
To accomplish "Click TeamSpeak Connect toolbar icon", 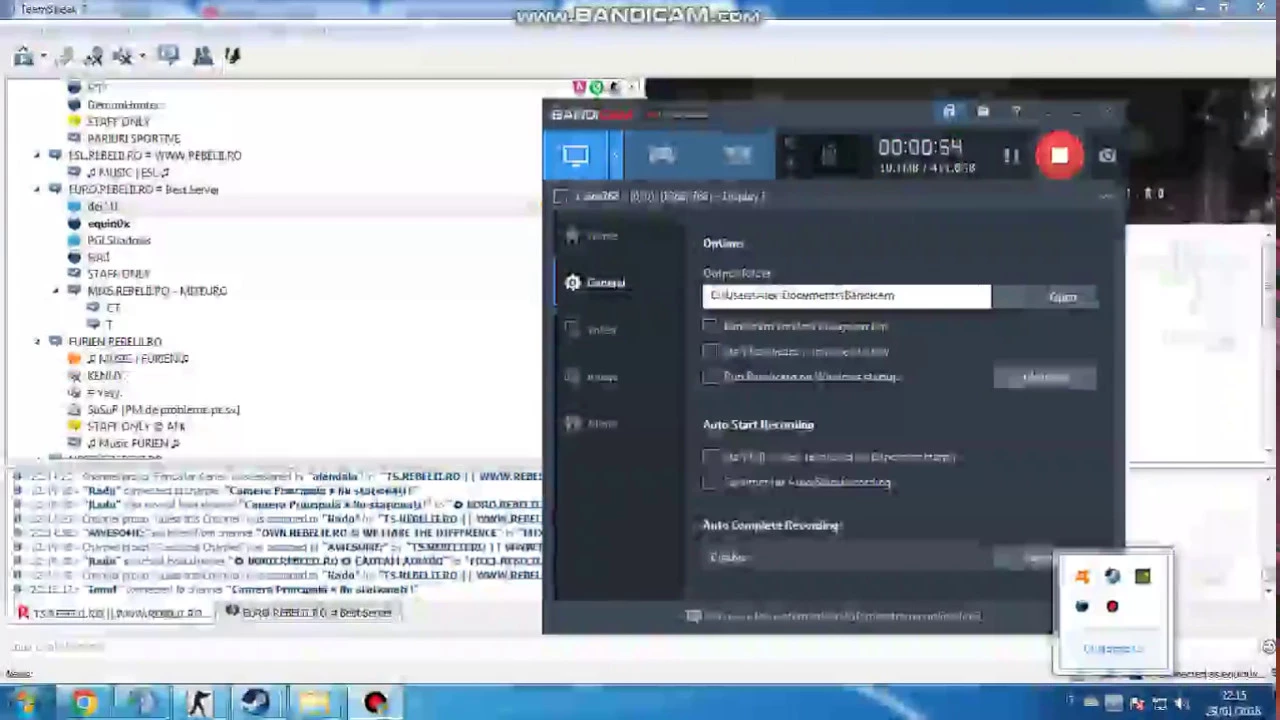I will point(23,57).
